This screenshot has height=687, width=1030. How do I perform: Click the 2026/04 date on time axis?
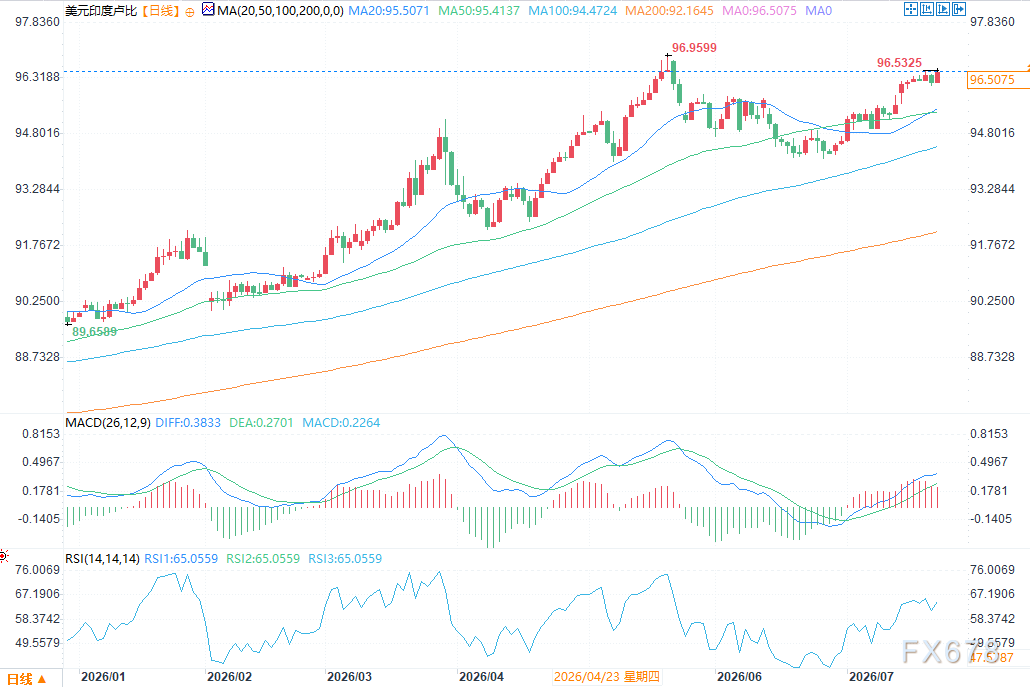(x=481, y=676)
